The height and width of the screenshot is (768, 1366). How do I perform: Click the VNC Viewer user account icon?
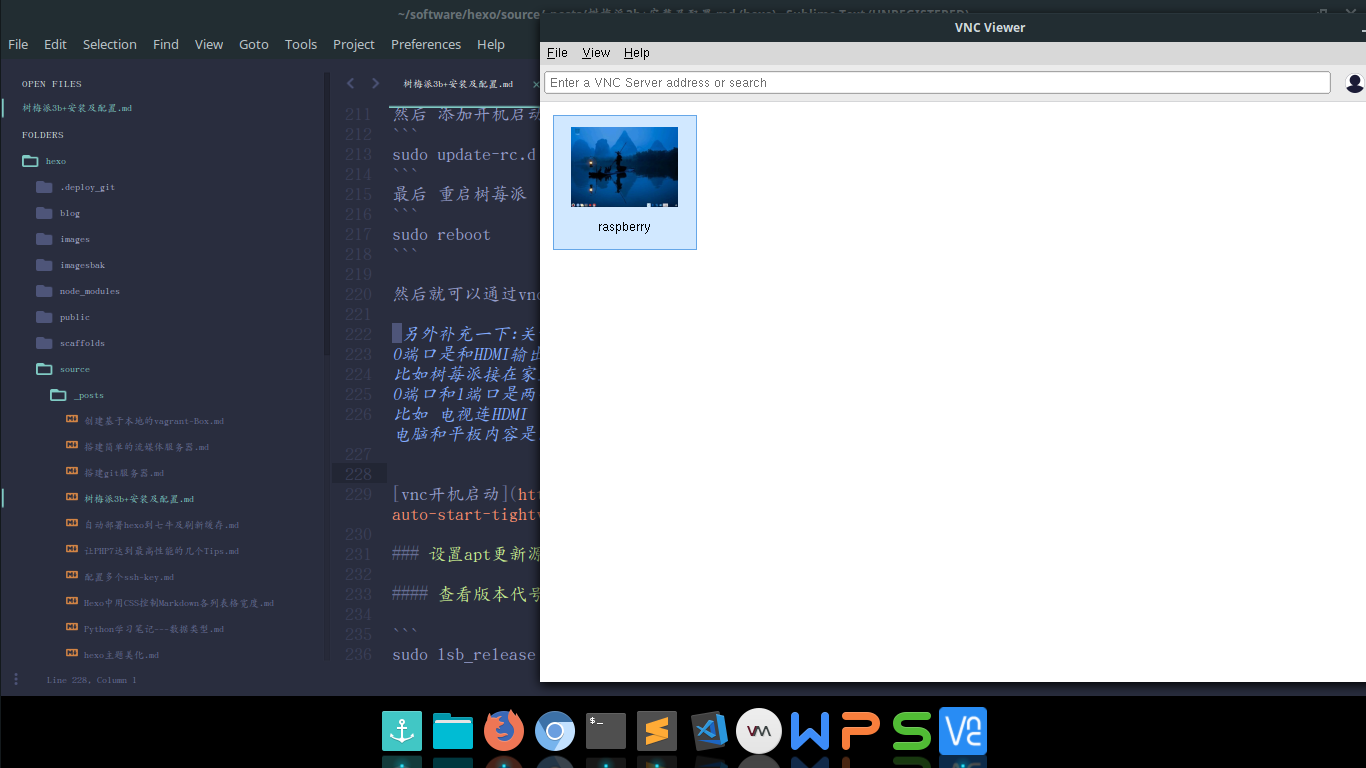[1354, 83]
